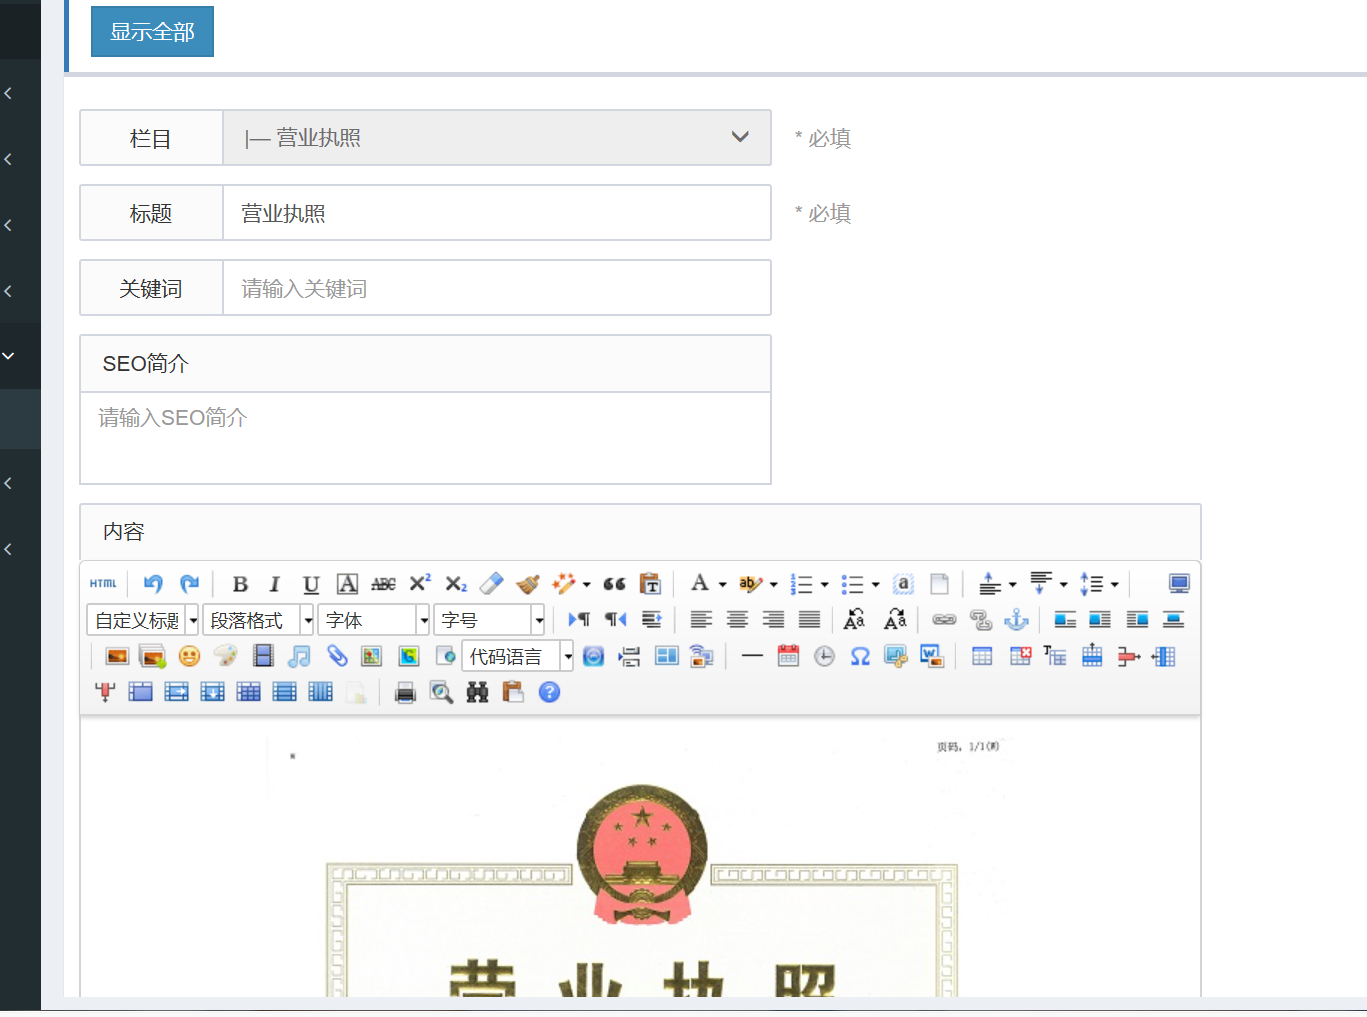Toggle bold formatting
This screenshot has width=1367, height=1017.
pos(240,584)
